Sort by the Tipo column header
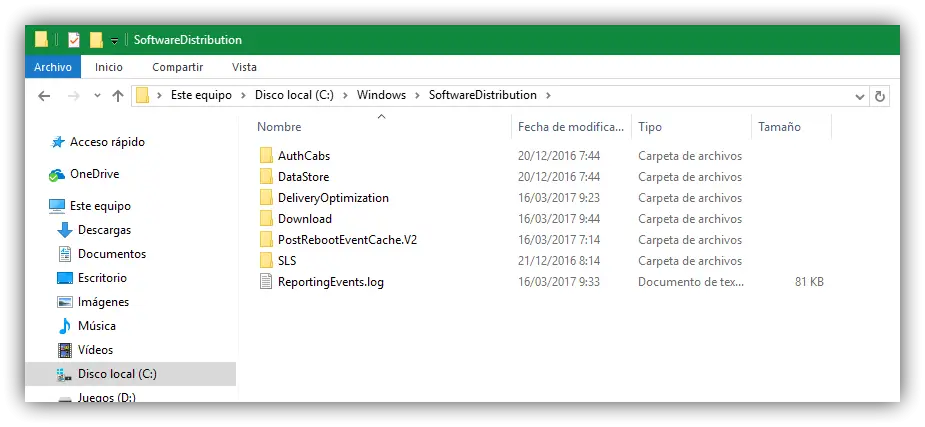Viewport: 925px width, 427px height. [650, 127]
